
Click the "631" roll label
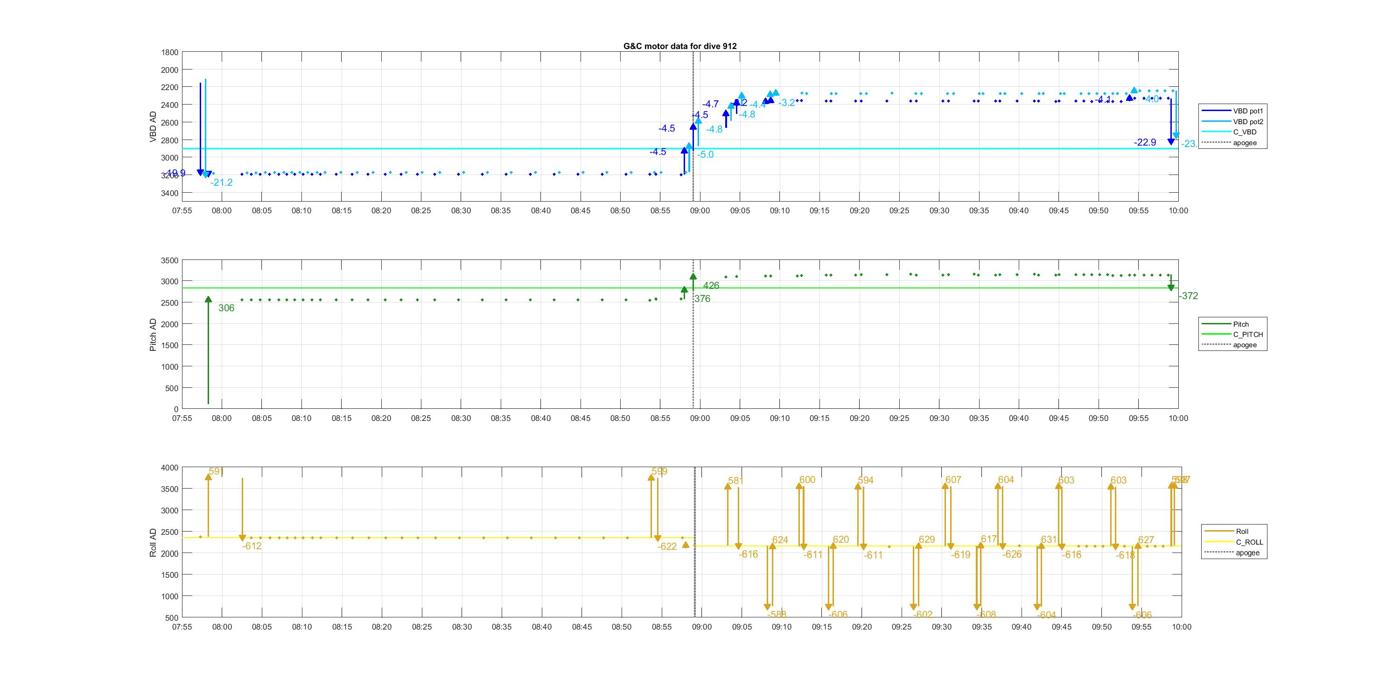tap(1049, 540)
